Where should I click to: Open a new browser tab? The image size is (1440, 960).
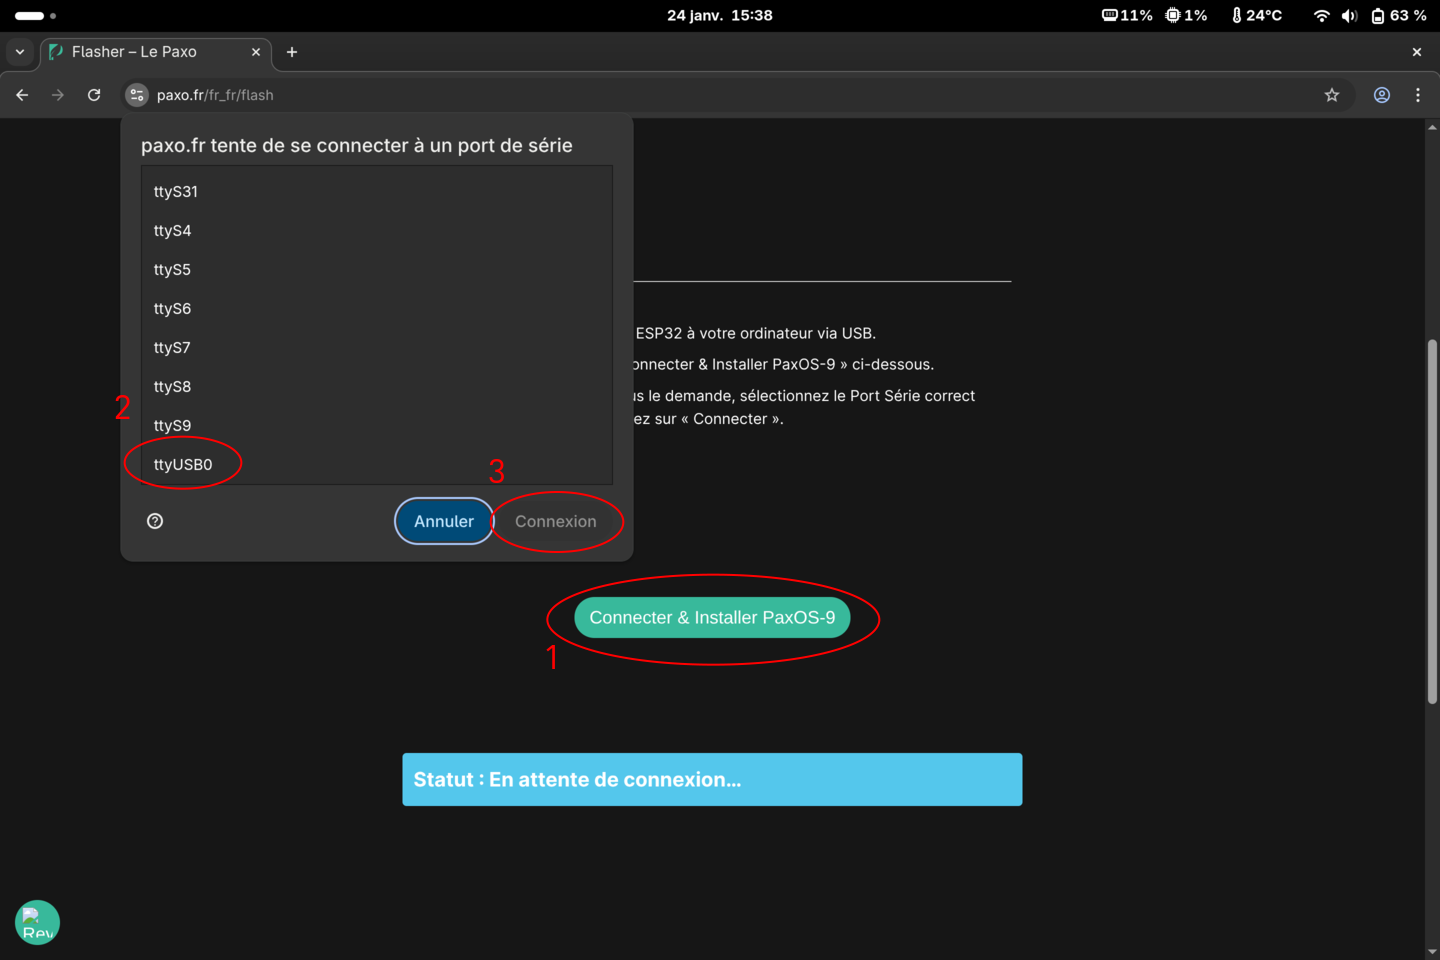tap(291, 51)
